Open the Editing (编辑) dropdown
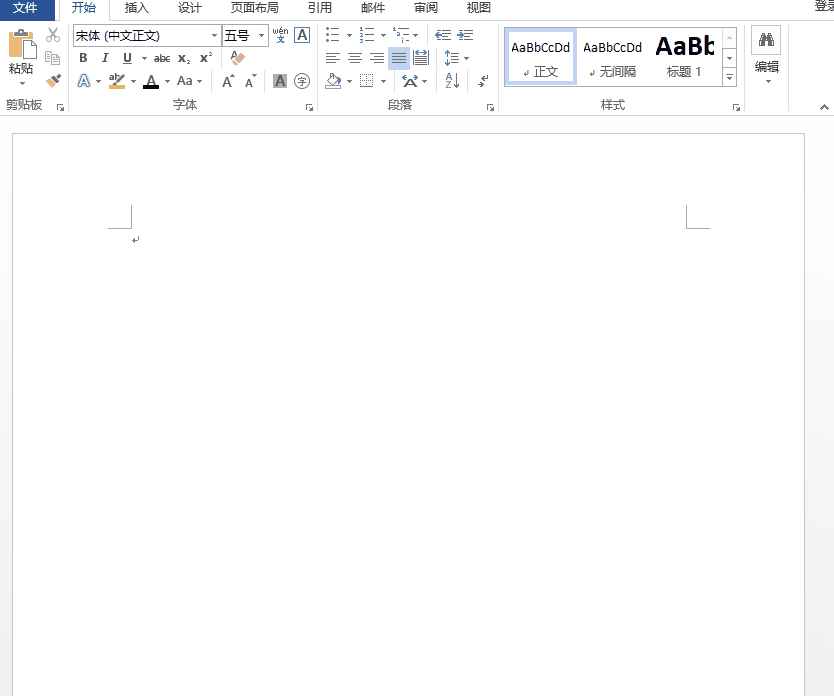Image resolution: width=834 pixels, height=696 pixels. 766,55
